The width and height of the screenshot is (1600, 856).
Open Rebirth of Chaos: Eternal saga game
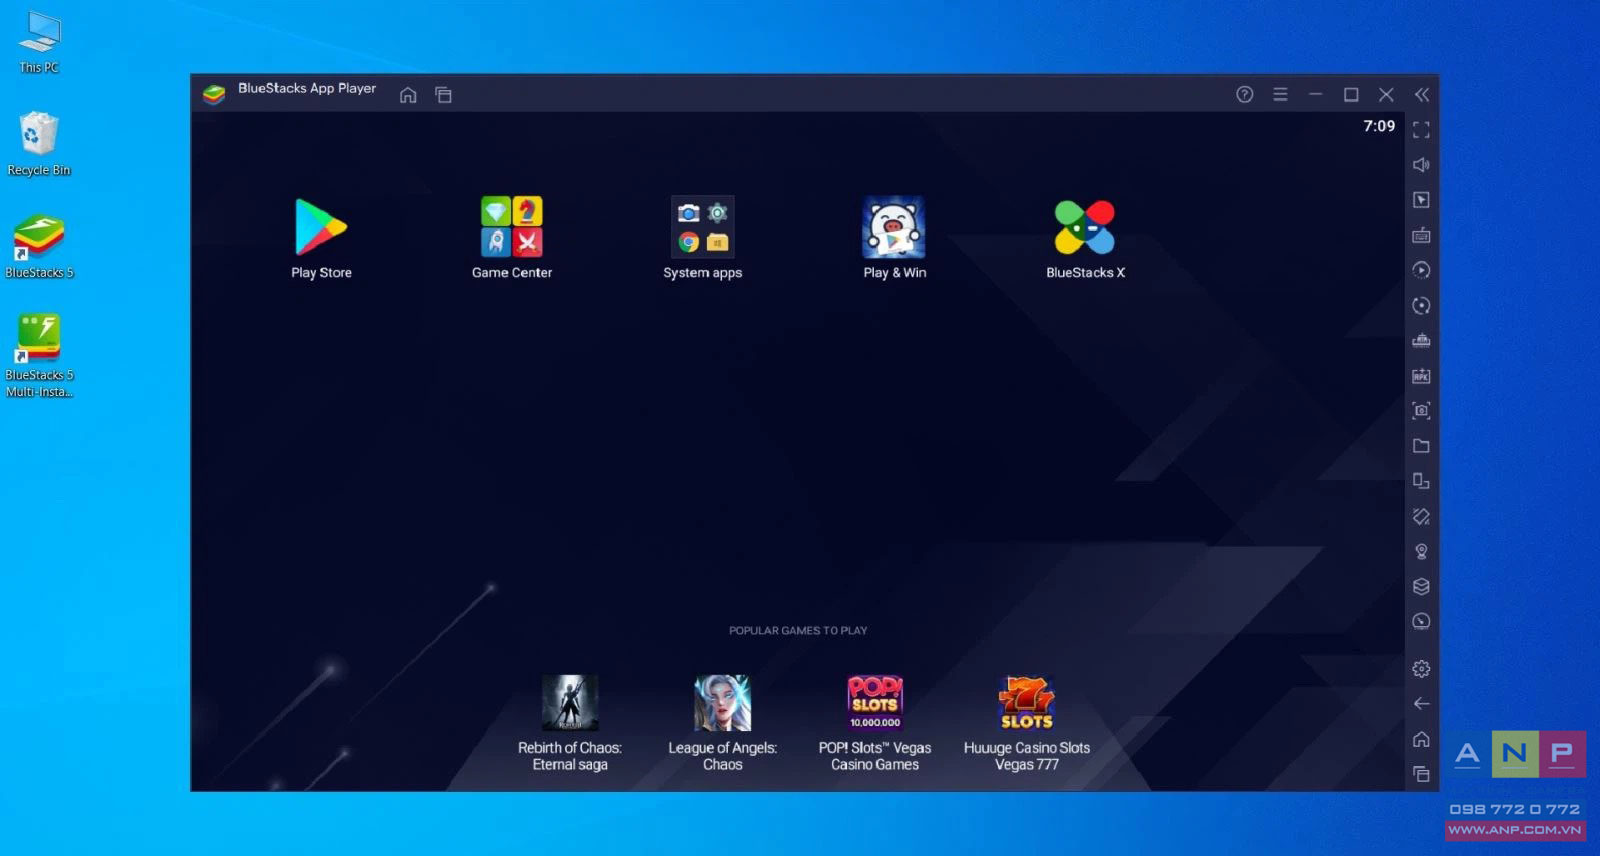click(570, 703)
